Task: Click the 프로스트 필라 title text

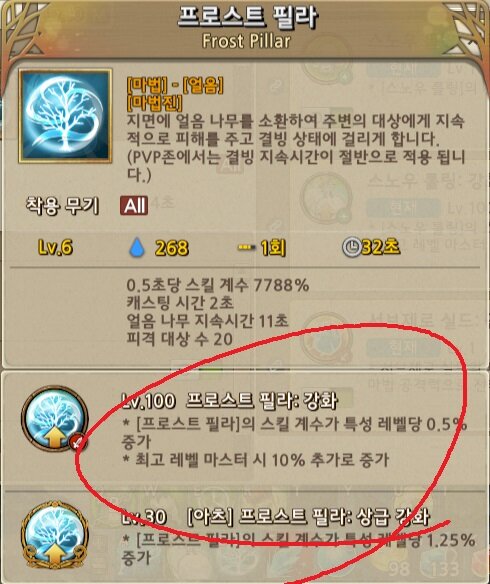Action: coord(247,18)
